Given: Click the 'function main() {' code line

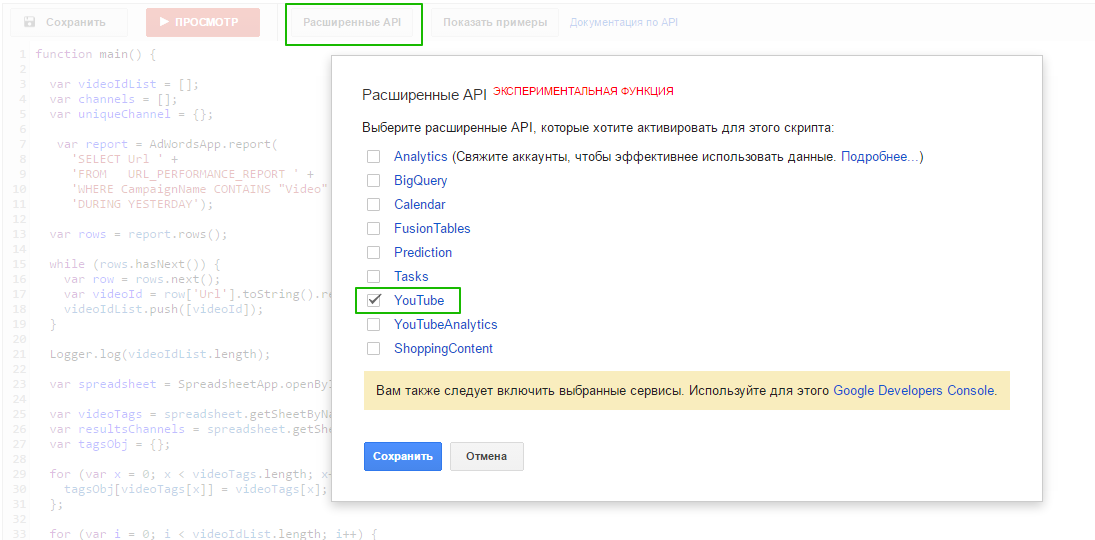Looking at the screenshot, I should [96, 54].
